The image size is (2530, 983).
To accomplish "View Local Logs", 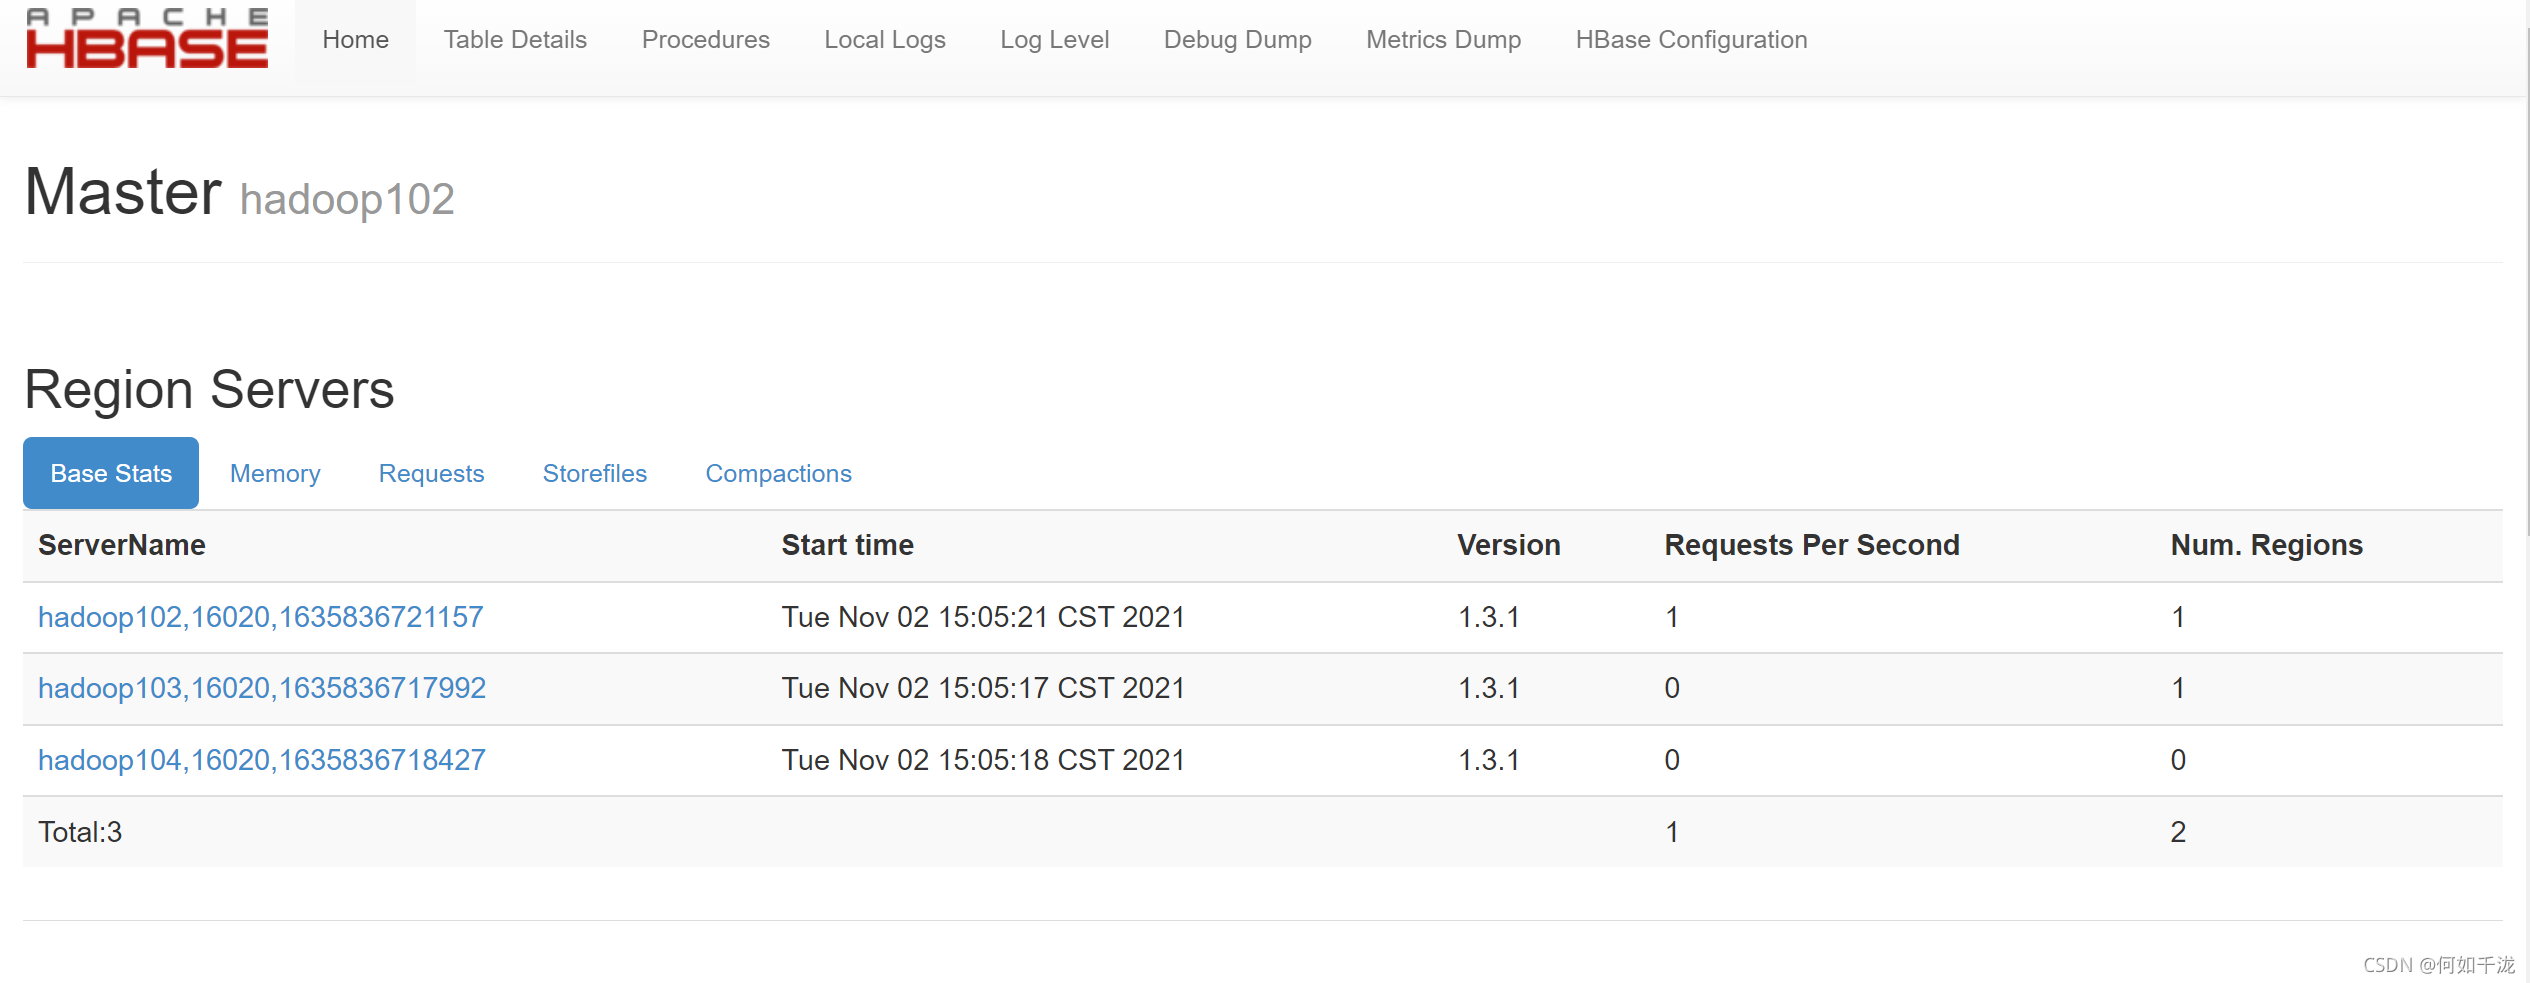I will 884,40.
